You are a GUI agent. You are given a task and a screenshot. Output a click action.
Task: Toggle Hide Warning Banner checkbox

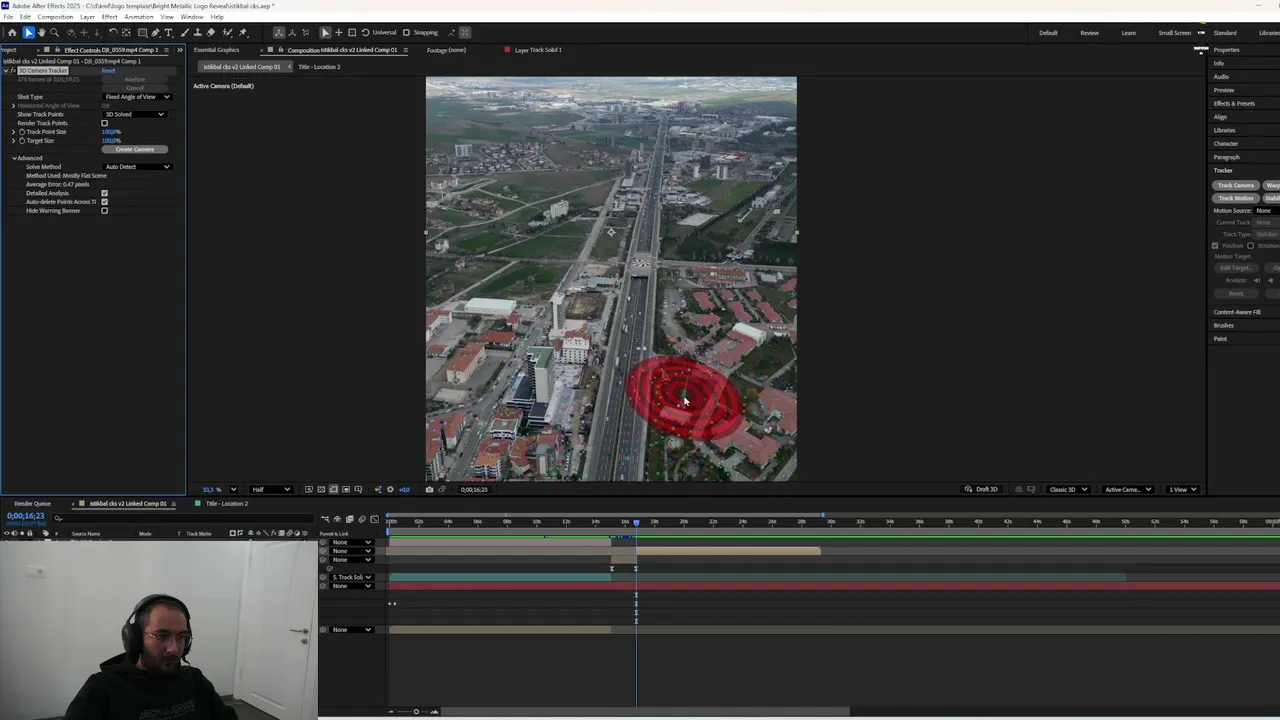(104, 211)
